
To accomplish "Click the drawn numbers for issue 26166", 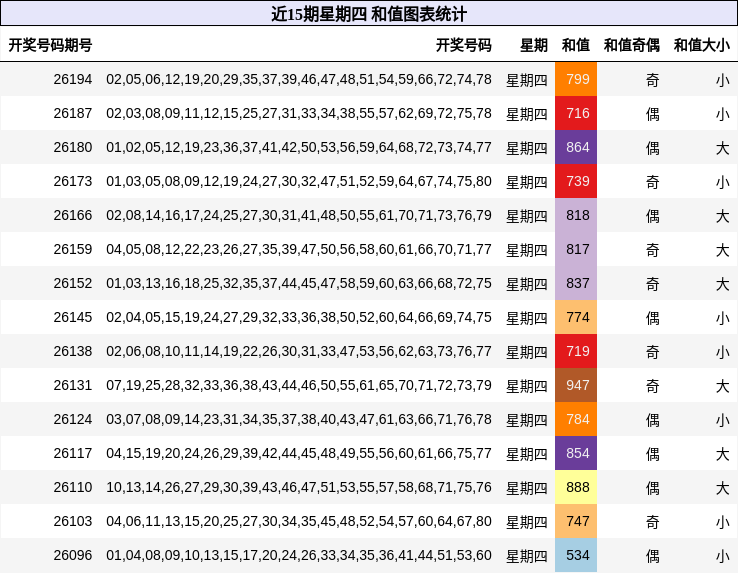I will tap(299, 215).
